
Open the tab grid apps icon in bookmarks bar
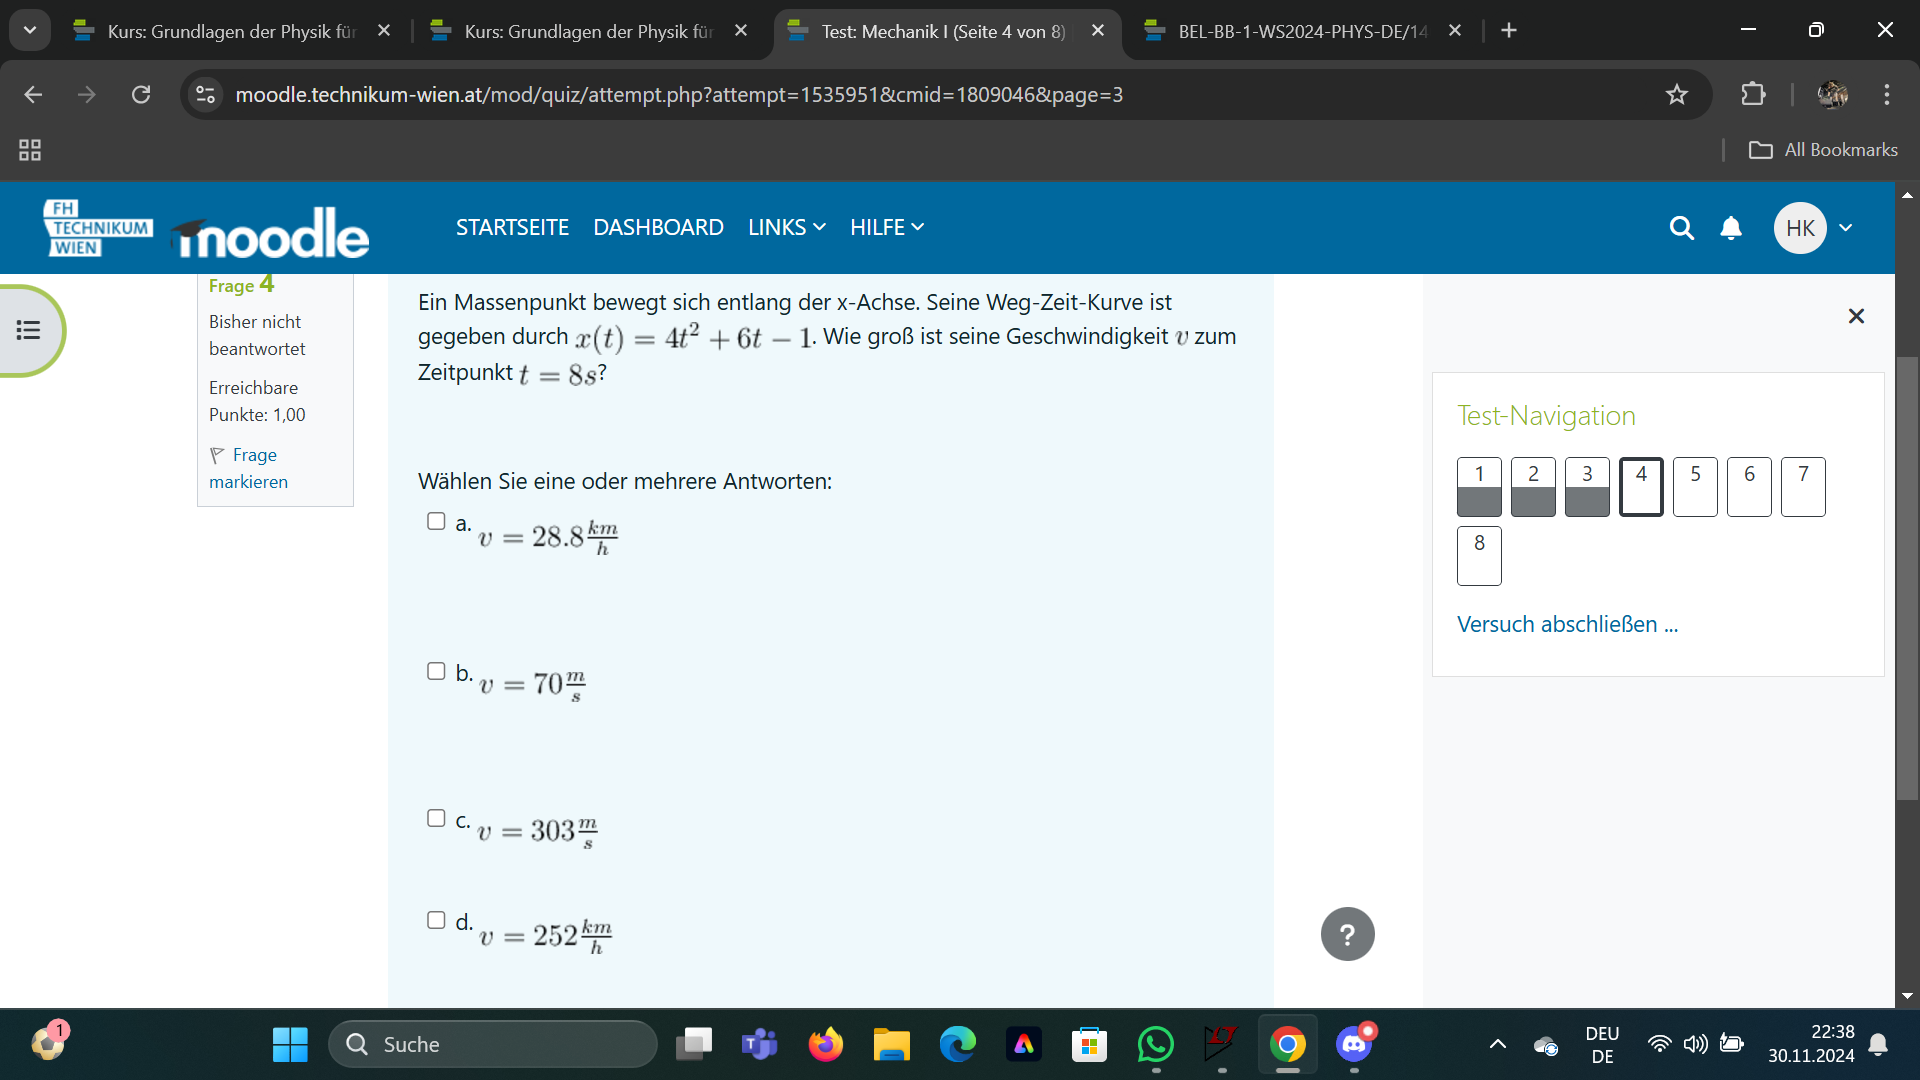tap(30, 150)
